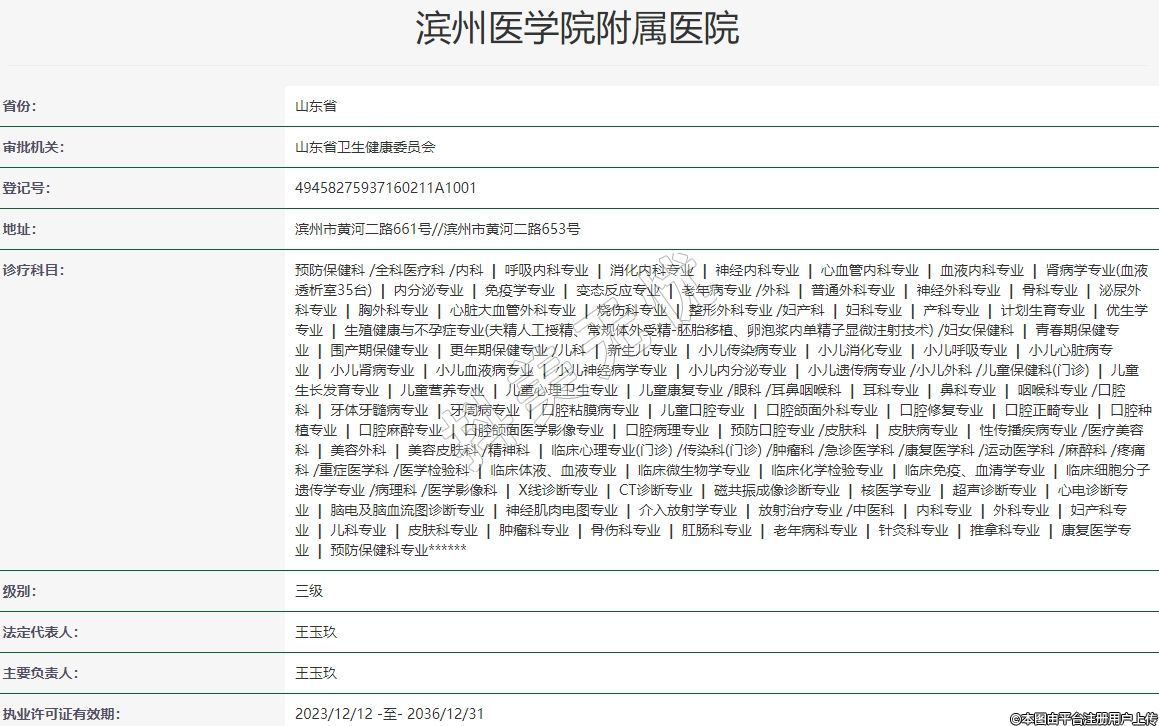Click the 针灸科专业 specialty entry

[913, 530]
